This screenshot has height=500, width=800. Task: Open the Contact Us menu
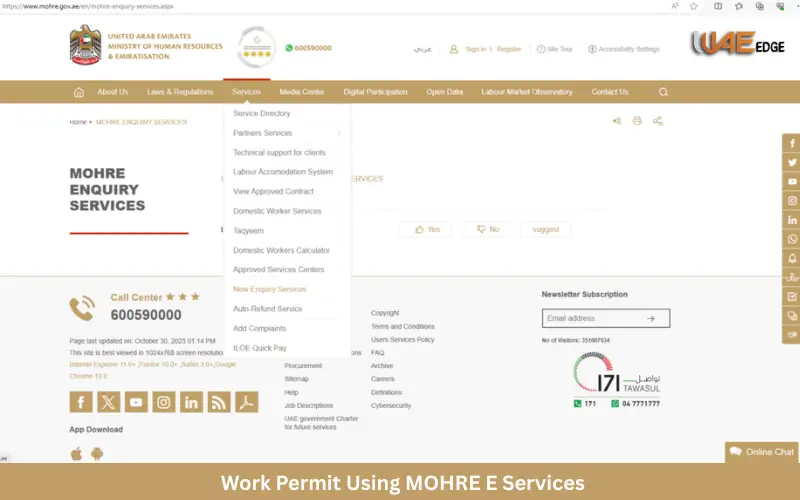point(610,92)
